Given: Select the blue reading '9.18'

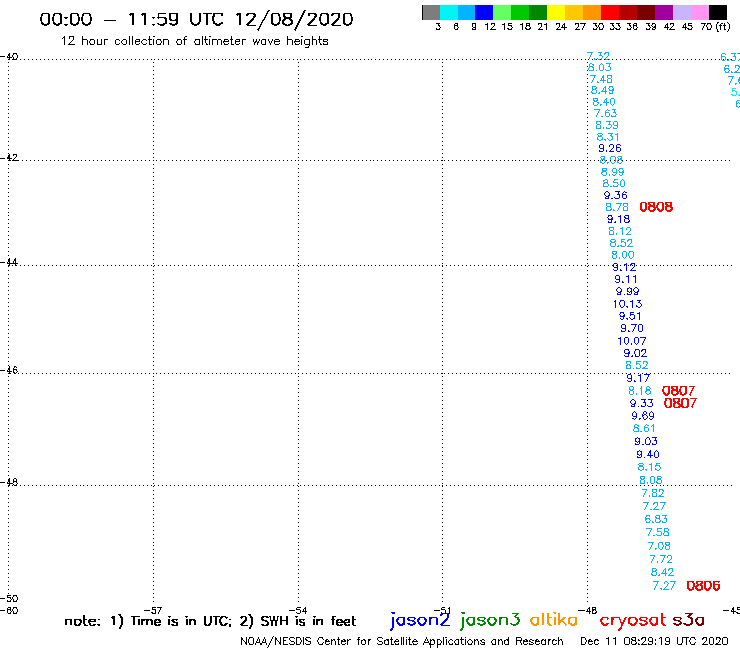Looking at the screenshot, I should pos(618,219).
